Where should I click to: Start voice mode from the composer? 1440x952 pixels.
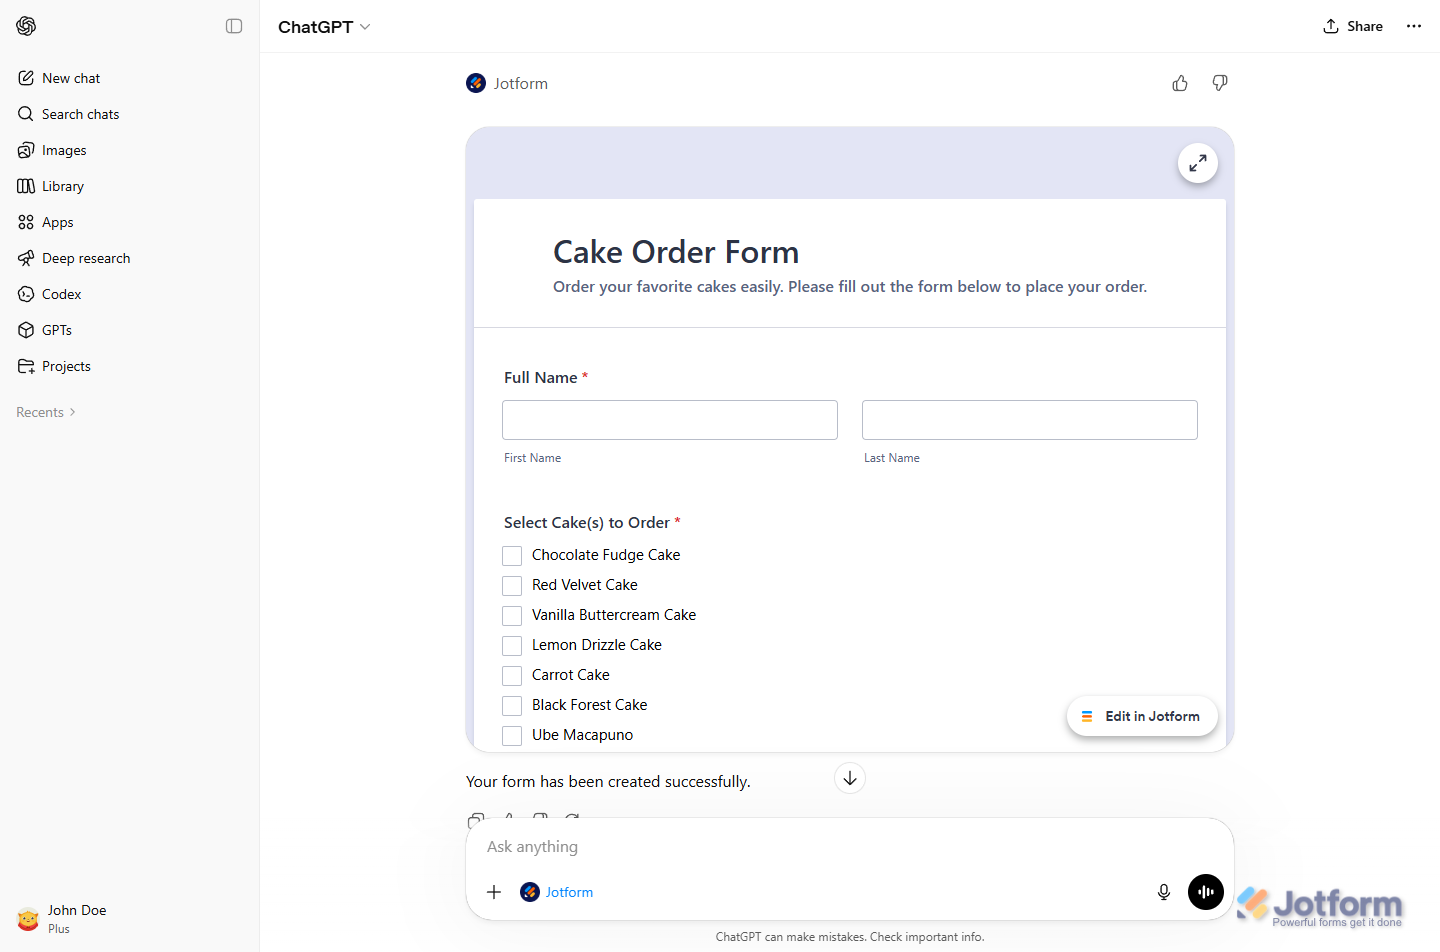click(x=1205, y=891)
